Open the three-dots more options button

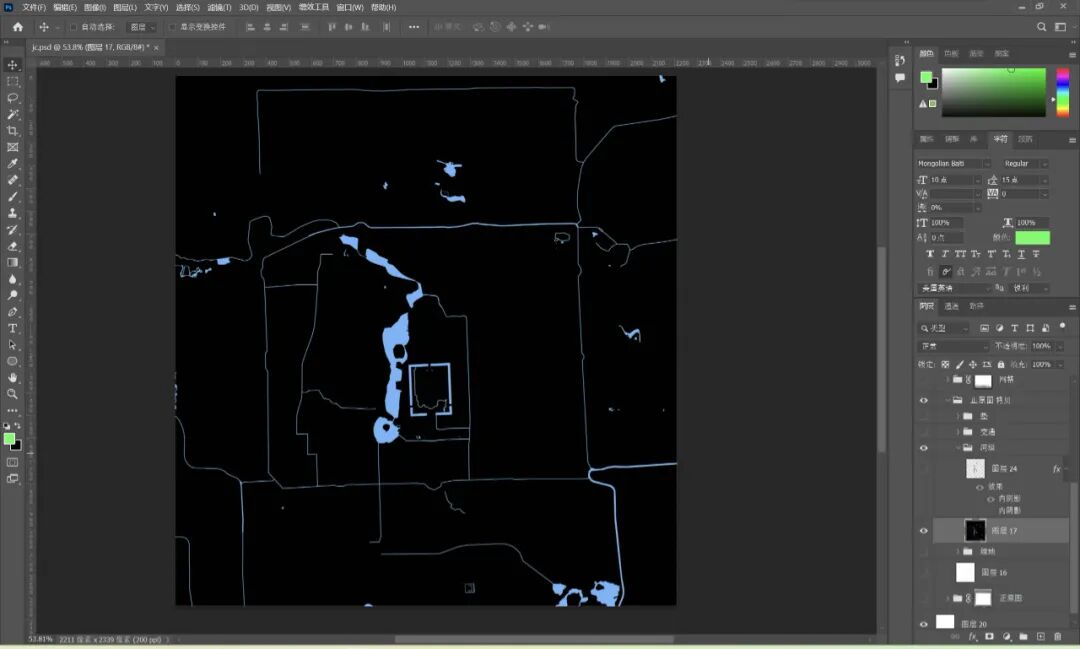pos(413,27)
